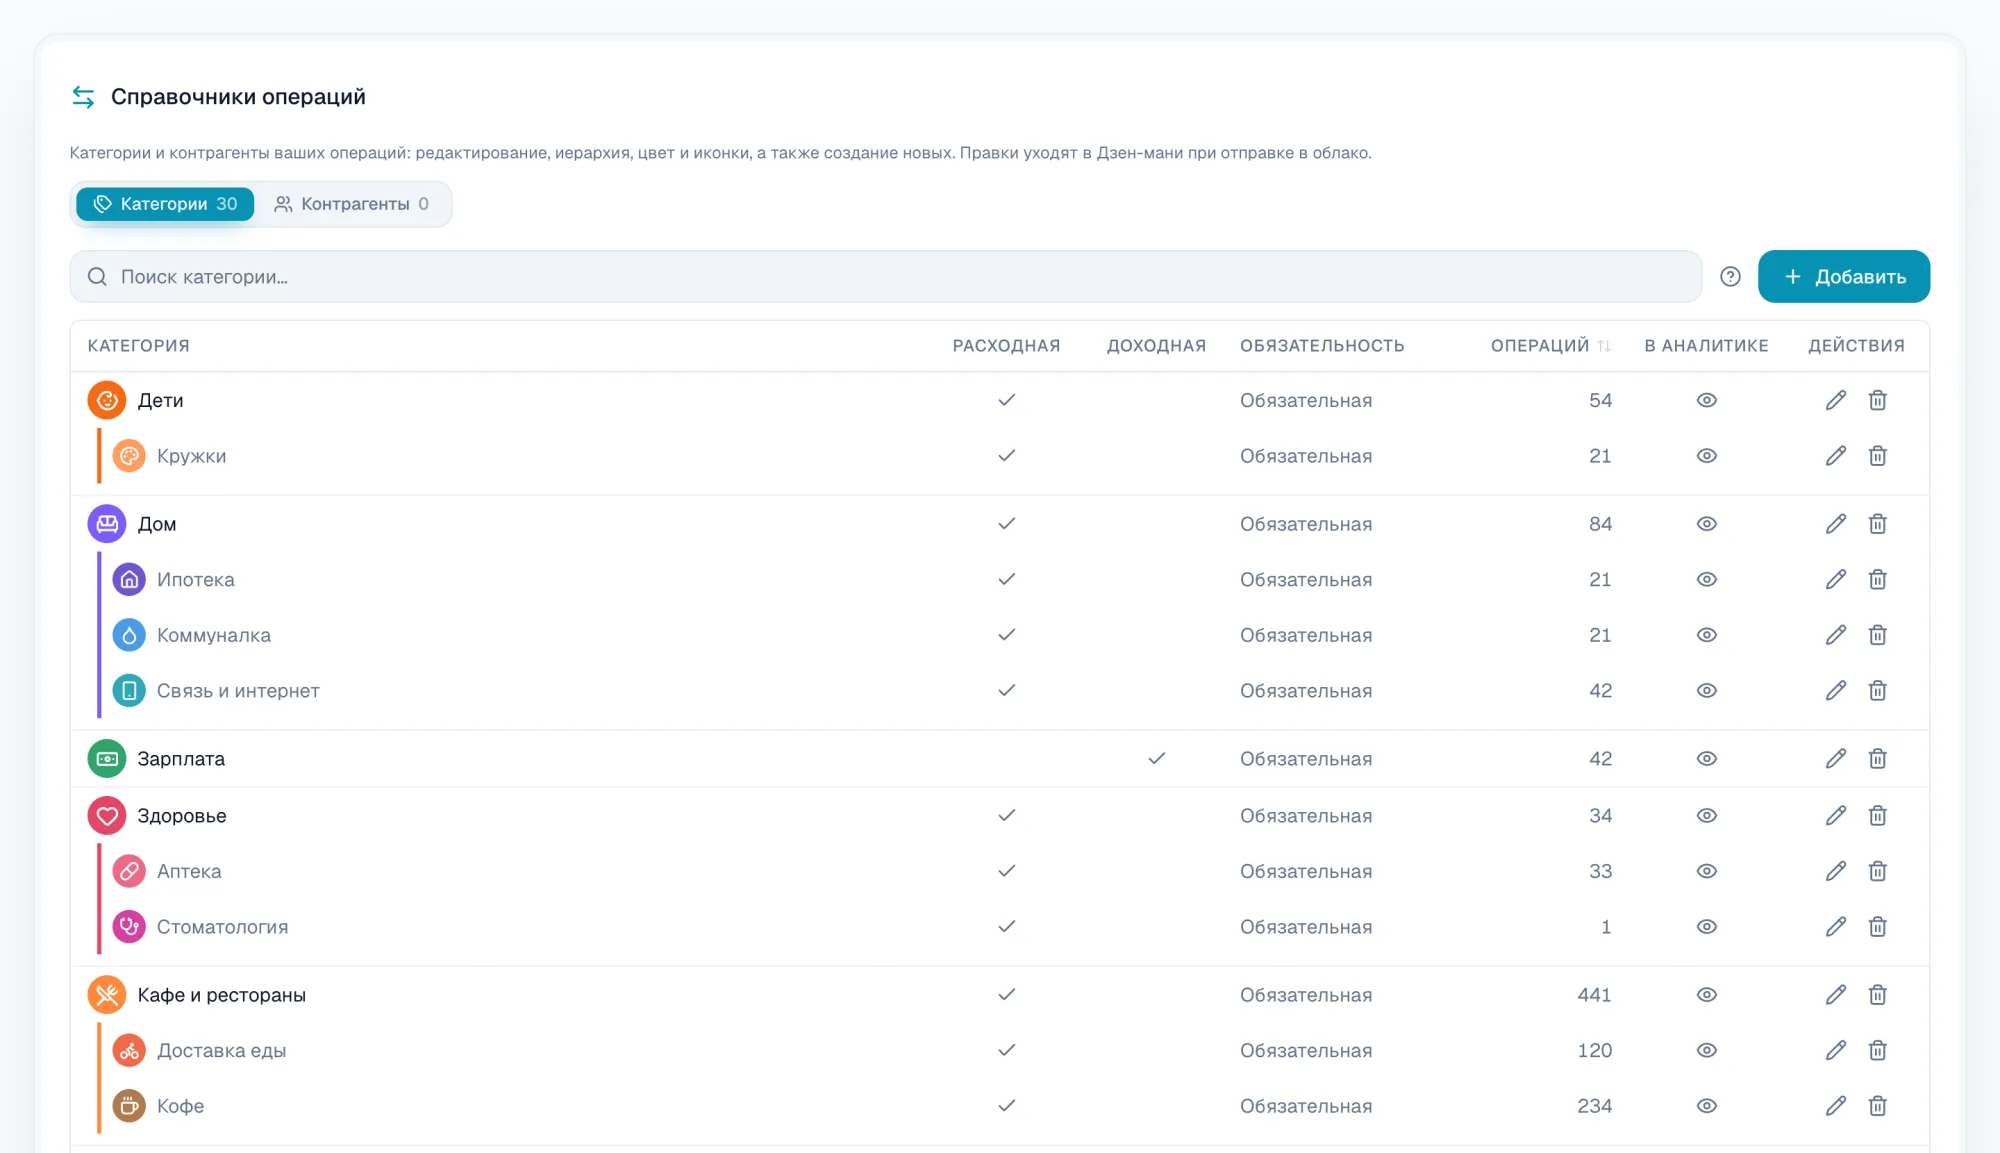2000x1153 pixels.
Task: Focus the Поиск категории search field
Action: click(885, 277)
